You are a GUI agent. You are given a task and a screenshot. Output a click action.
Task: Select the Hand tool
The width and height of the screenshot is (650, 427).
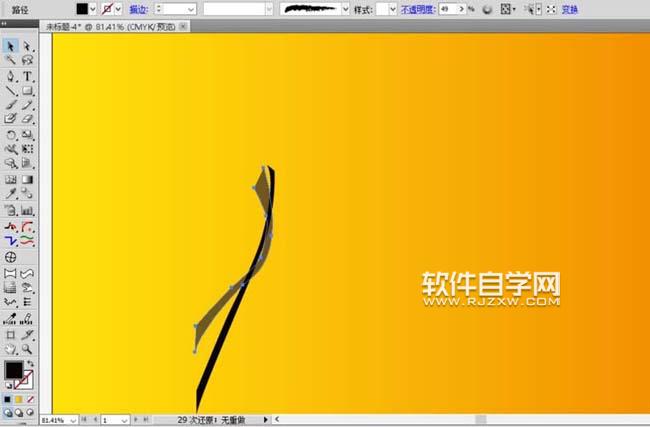10,349
